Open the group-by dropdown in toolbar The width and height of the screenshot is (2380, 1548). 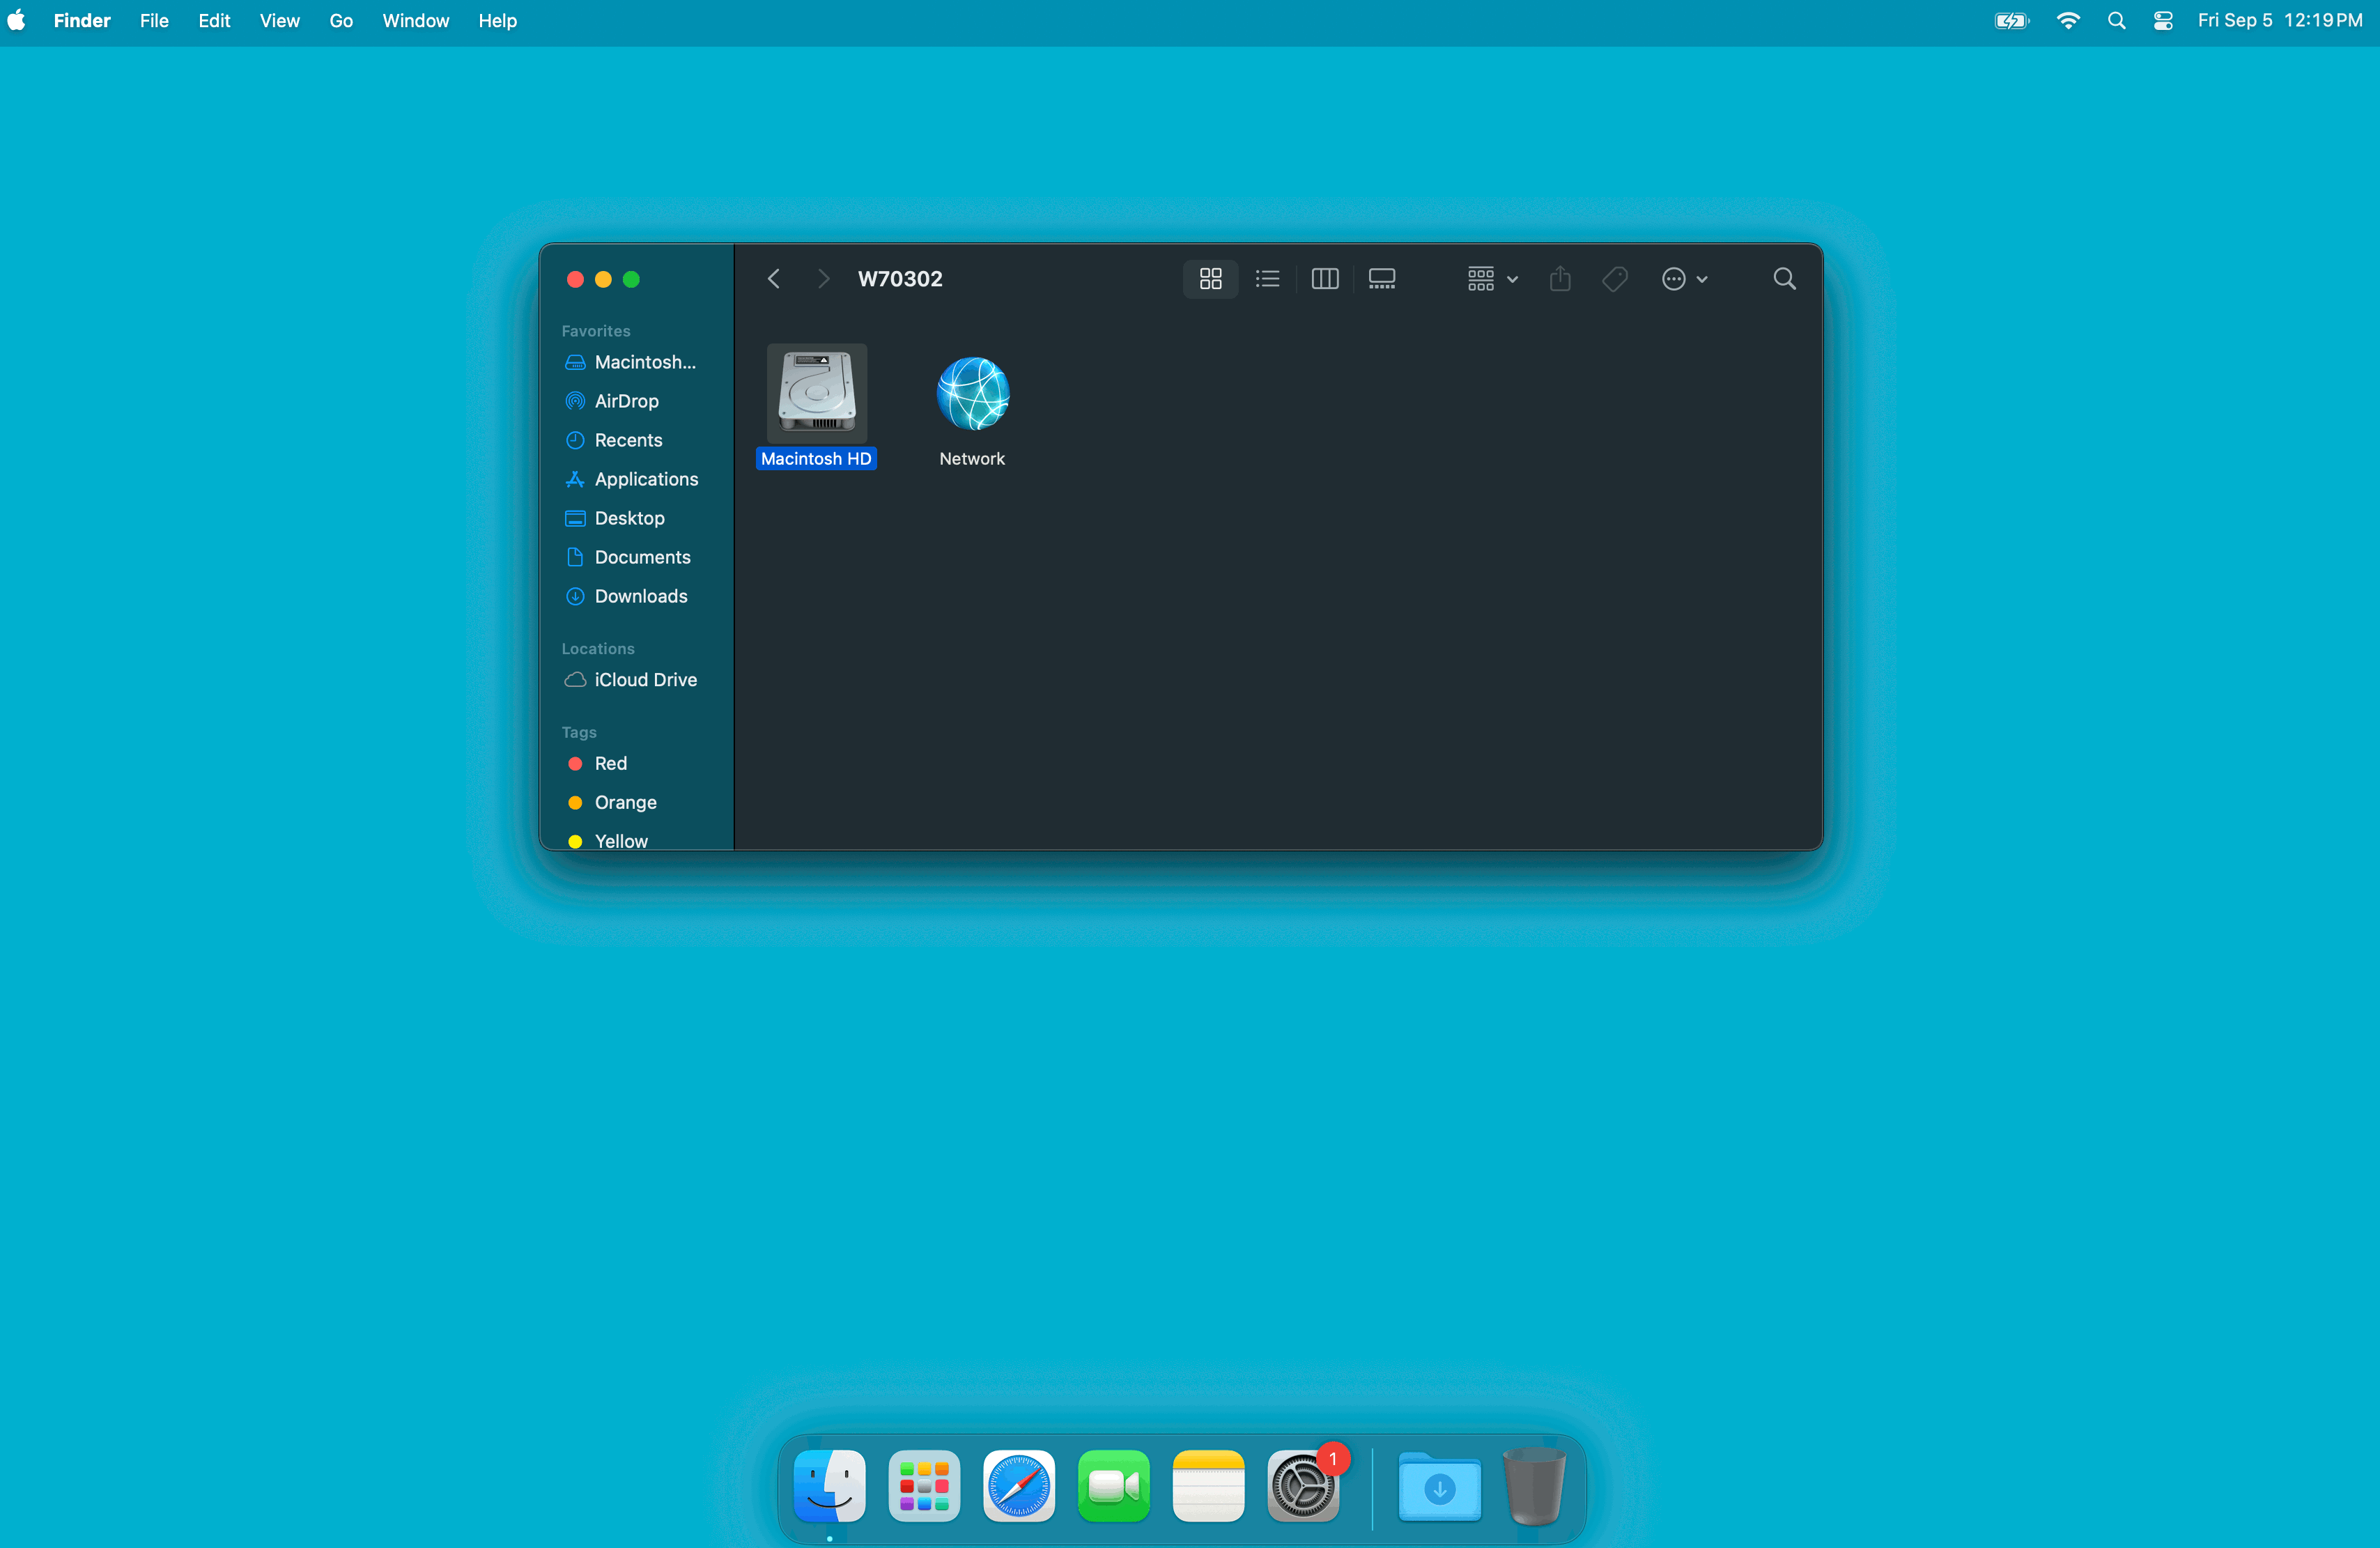pyautogui.click(x=1491, y=279)
